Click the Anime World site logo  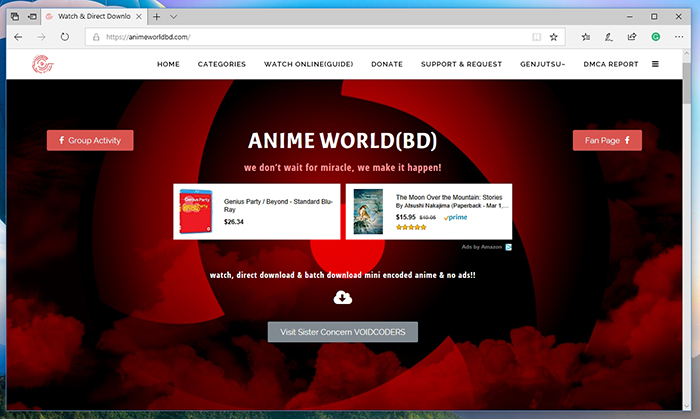click(42, 64)
